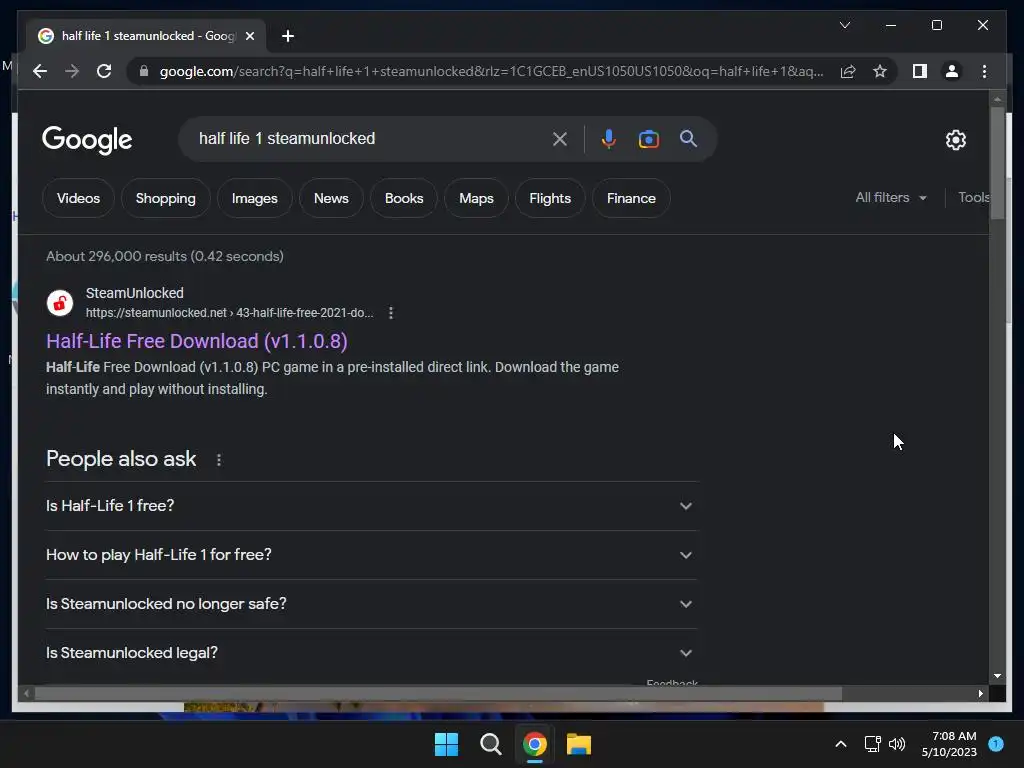The image size is (1024, 768).
Task: Click the steamunlocked.net result URL
Action: (229, 313)
